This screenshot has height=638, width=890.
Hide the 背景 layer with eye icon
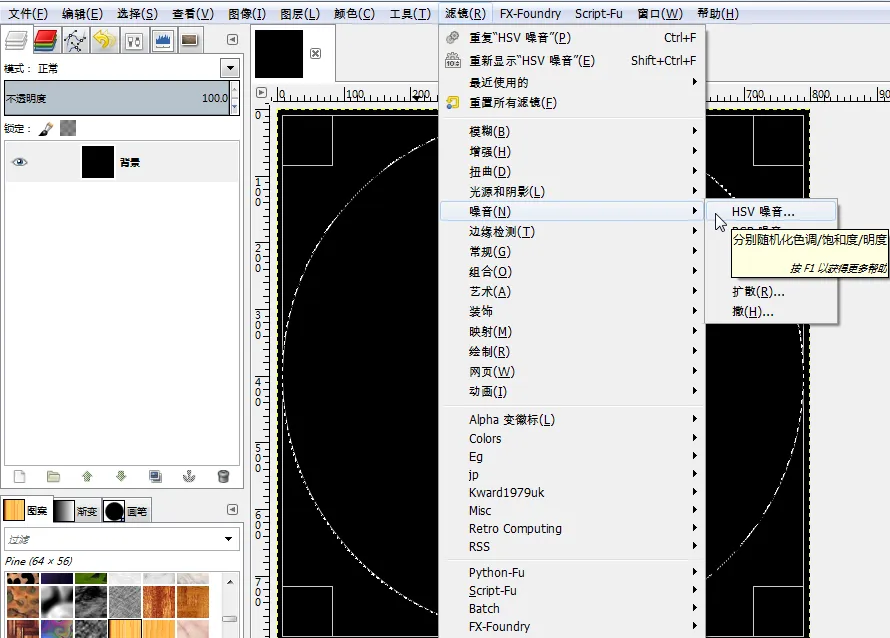(x=20, y=162)
